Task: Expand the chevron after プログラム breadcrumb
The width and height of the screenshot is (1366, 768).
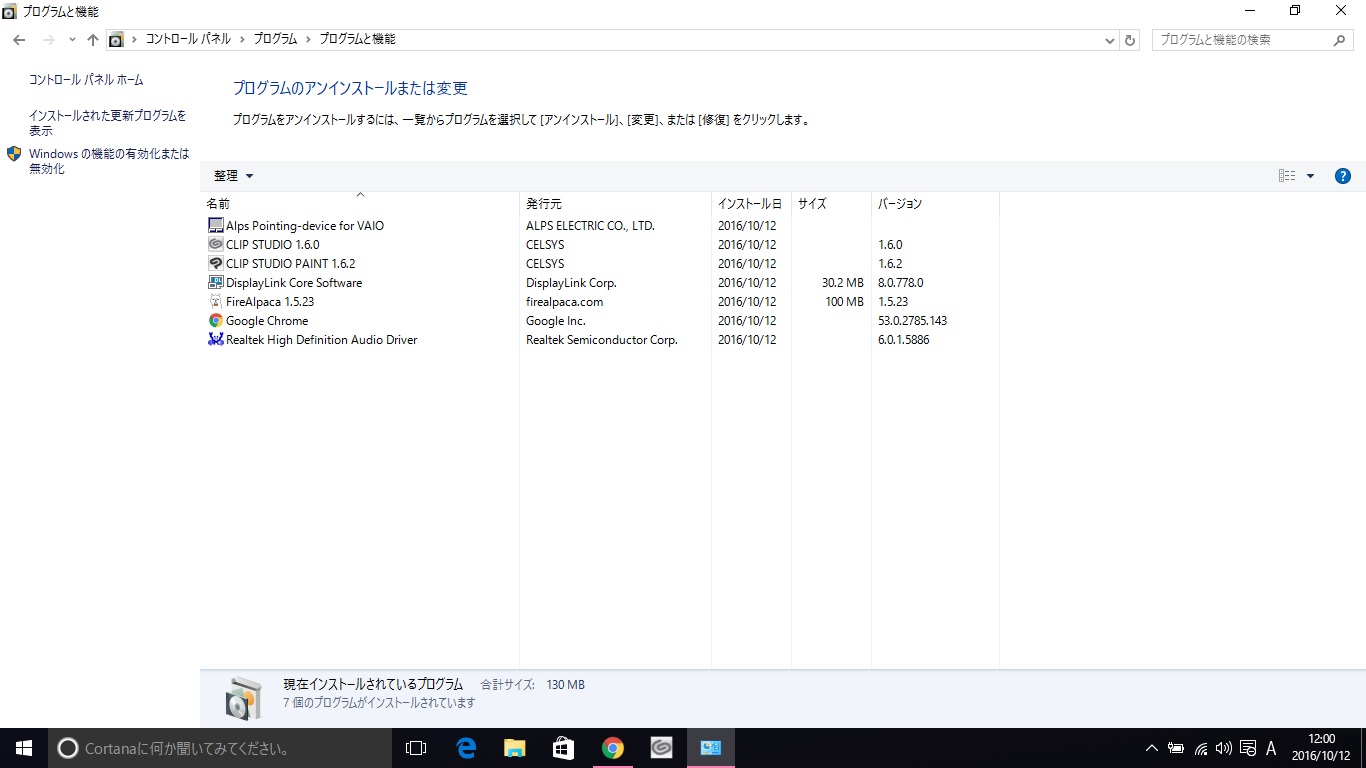Action: [308, 40]
